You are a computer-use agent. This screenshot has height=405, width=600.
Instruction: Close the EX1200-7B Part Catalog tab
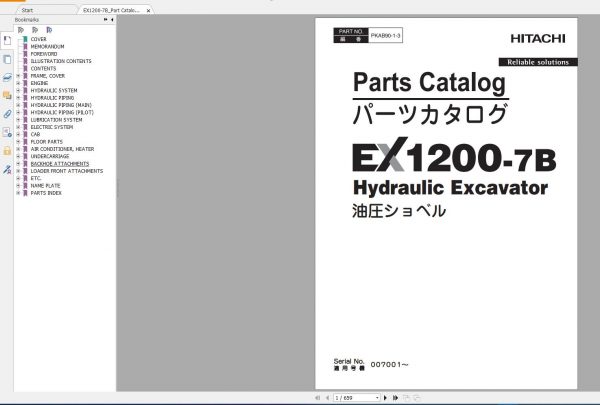[148, 11]
